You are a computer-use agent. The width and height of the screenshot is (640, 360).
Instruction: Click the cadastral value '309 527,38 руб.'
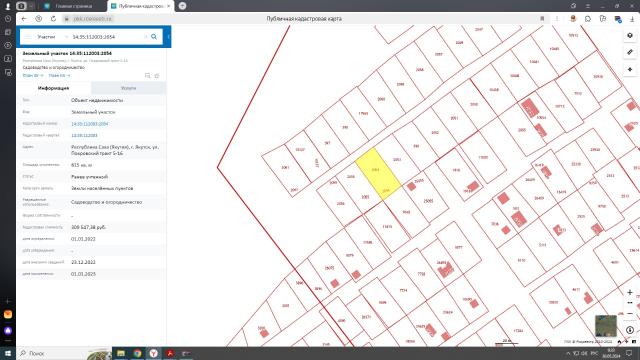pyautogui.click(x=88, y=227)
